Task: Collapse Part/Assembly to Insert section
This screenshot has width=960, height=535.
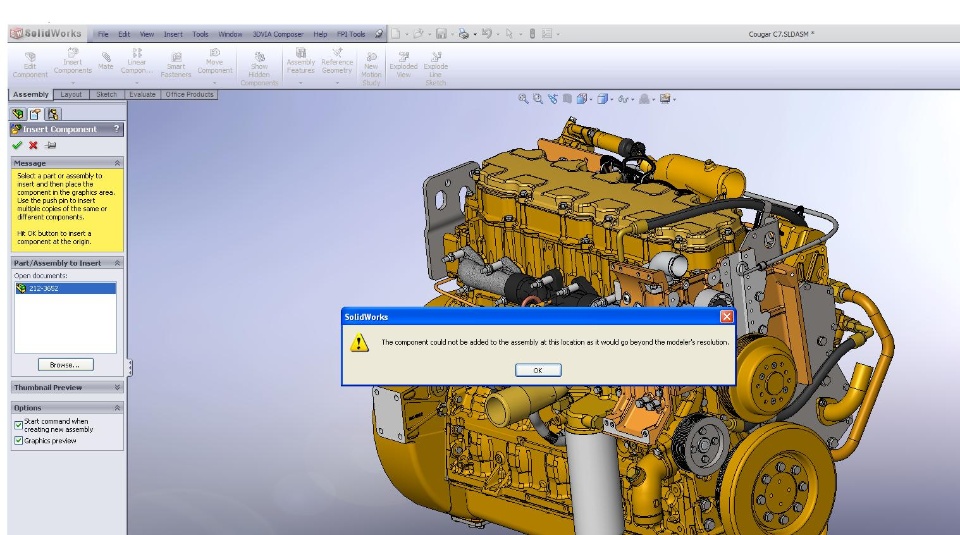Action: pyautogui.click(x=117, y=263)
